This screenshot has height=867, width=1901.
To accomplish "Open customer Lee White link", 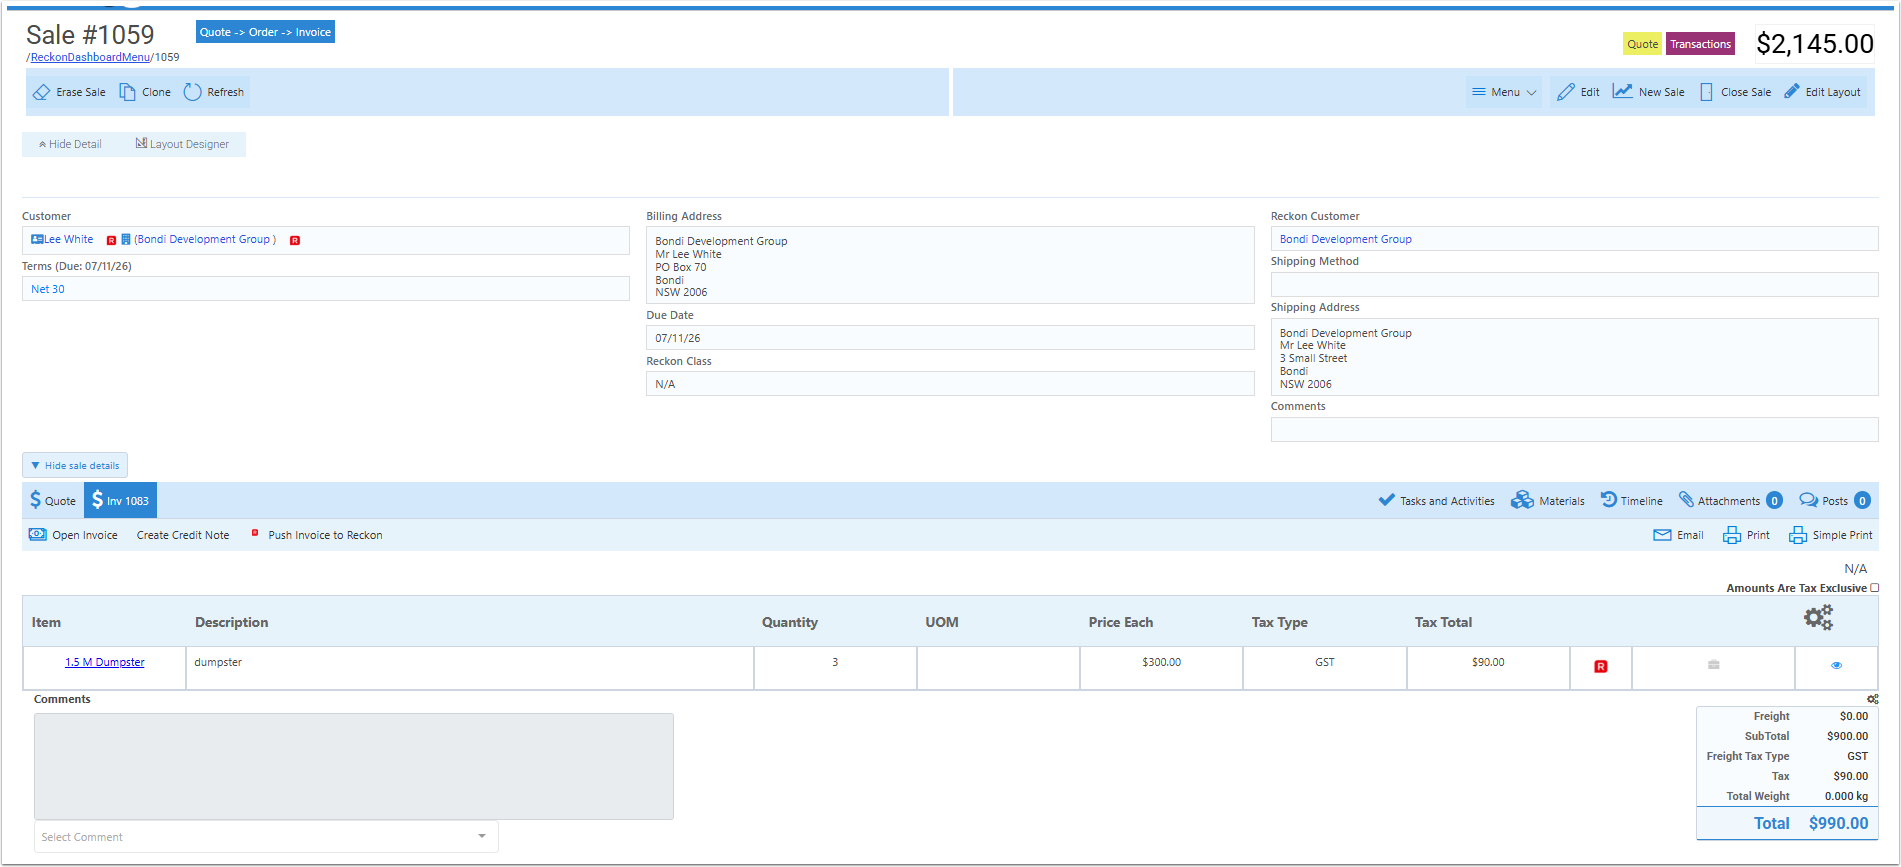I will click(68, 239).
